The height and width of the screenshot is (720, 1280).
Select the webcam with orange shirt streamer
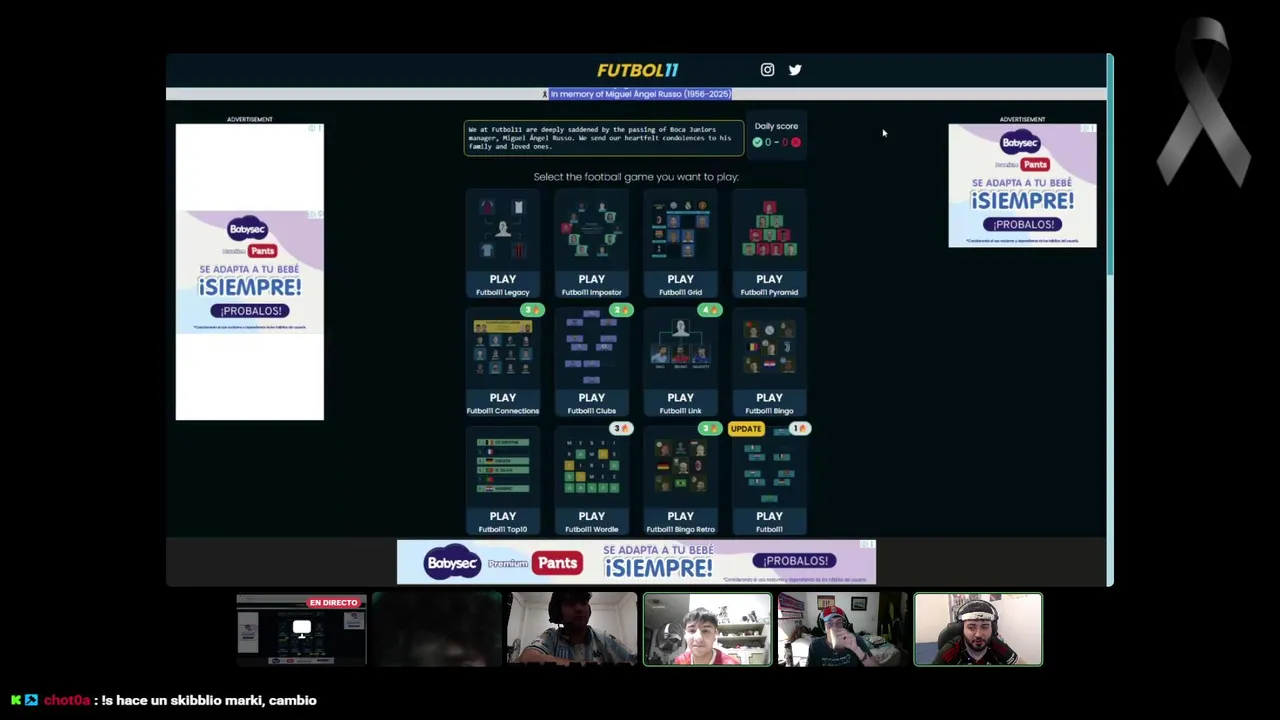click(707, 629)
